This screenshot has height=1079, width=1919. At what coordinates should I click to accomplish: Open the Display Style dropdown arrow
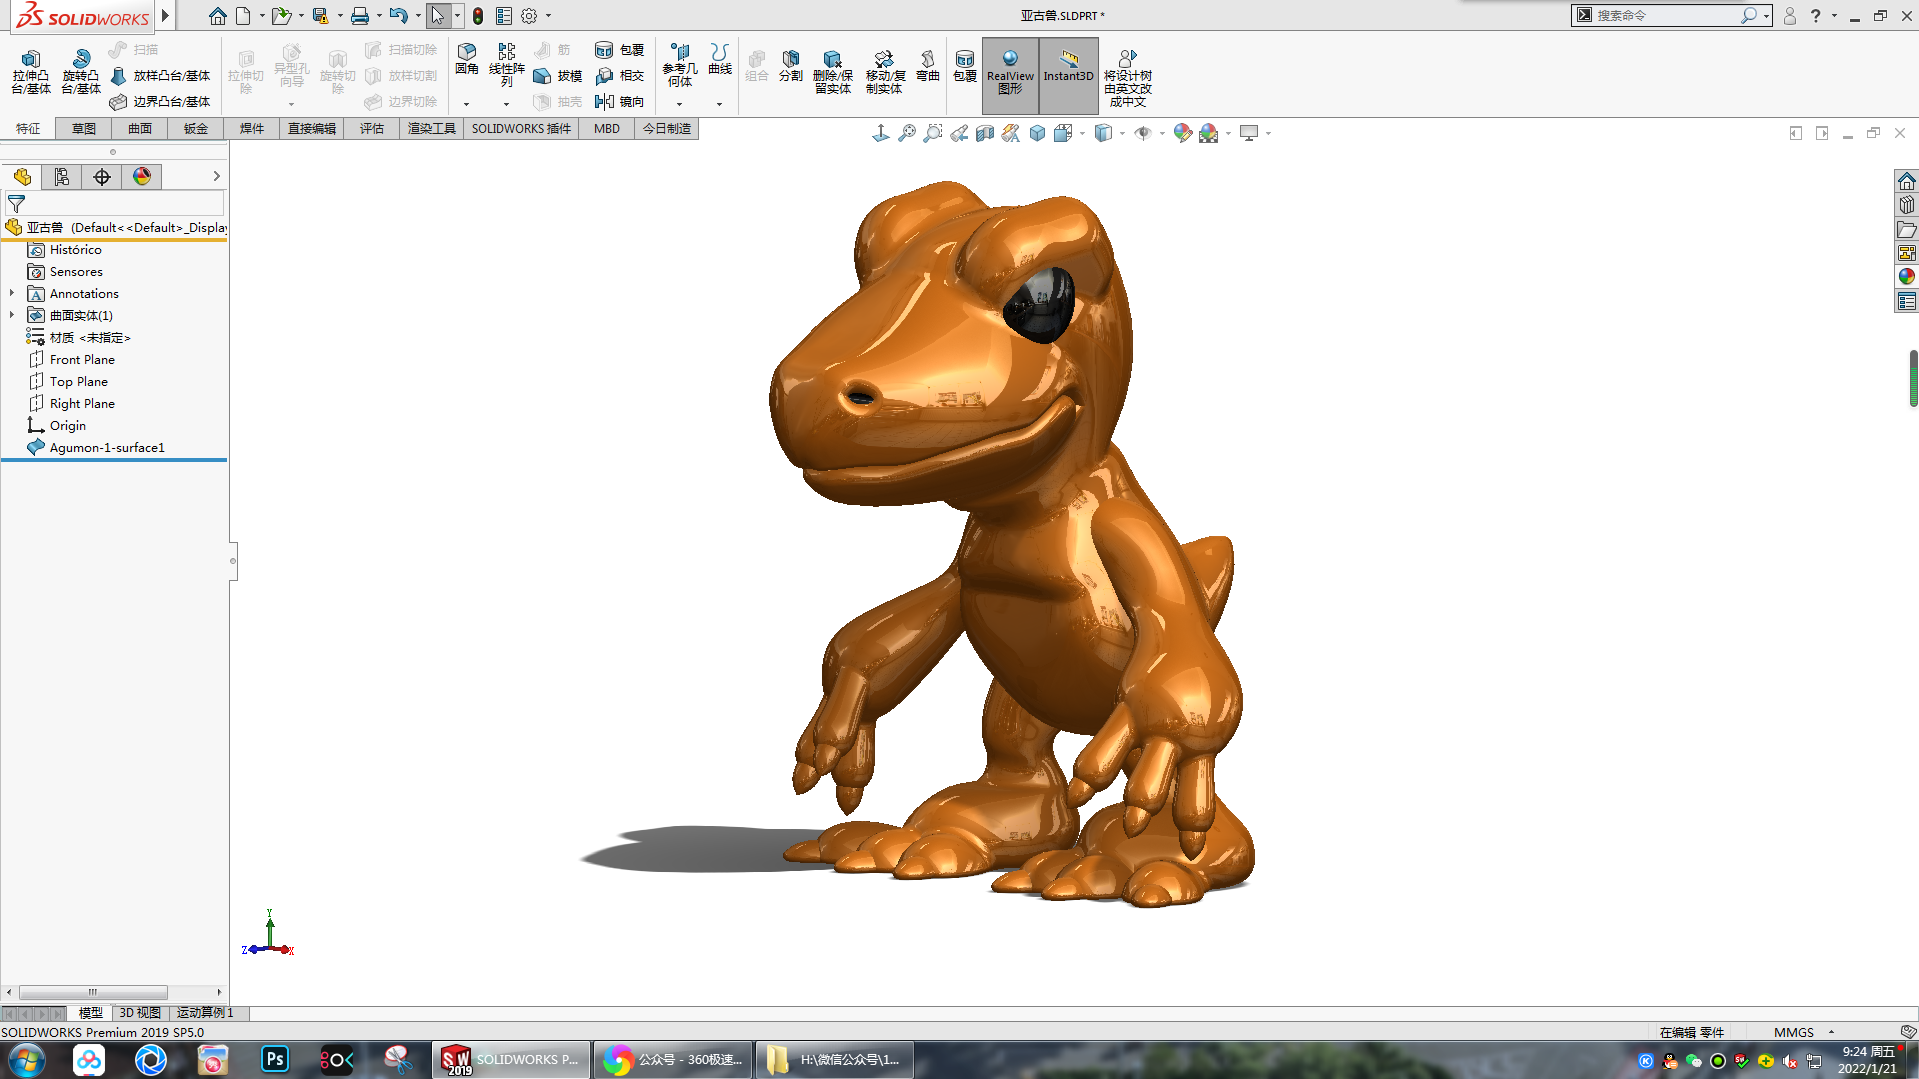(x=1122, y=133)
